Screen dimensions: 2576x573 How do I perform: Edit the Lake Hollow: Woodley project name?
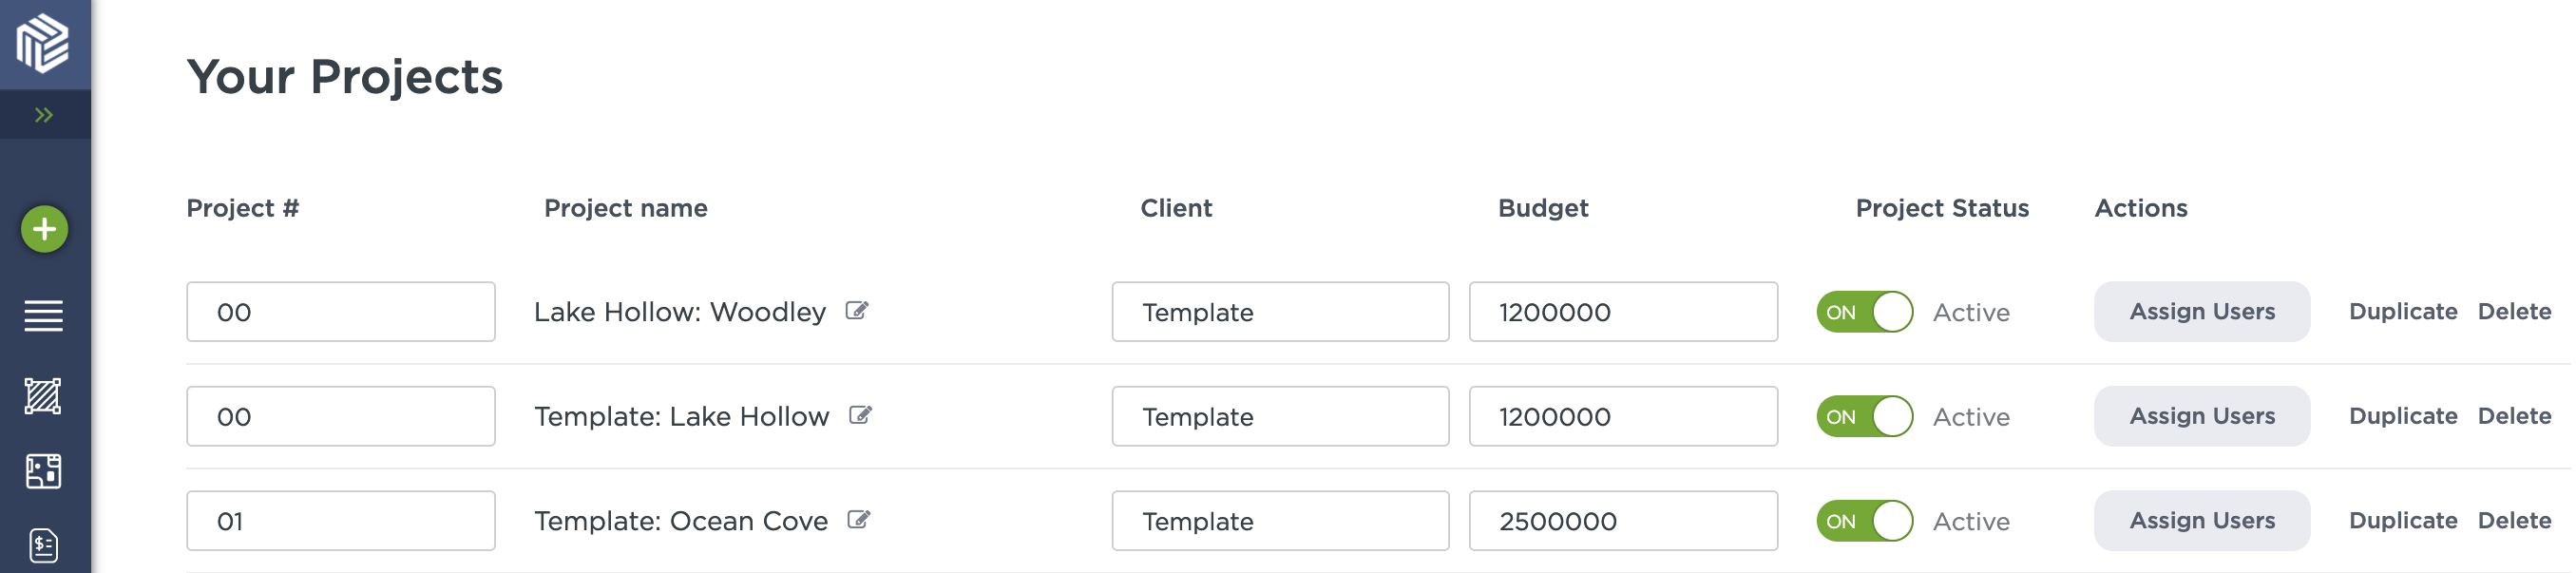click(857, 311)
